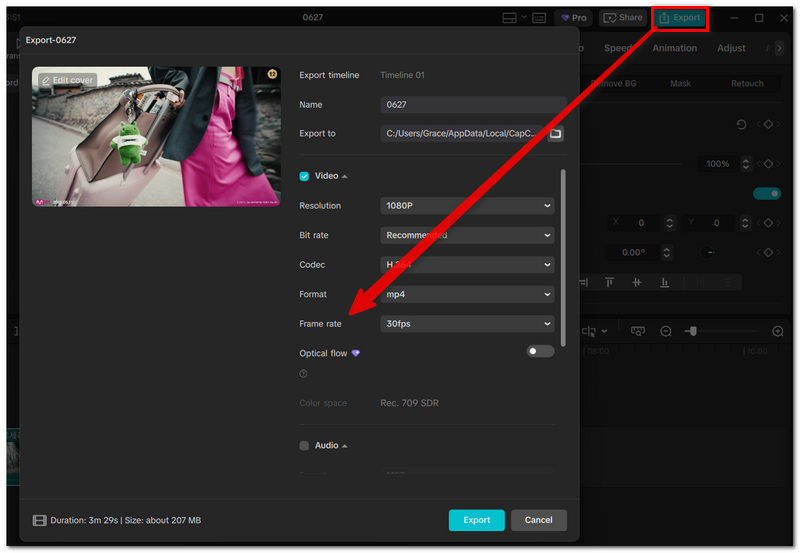Add keyframe diamond next to Y position
The width and height of the screenshot is (800, 553).
[x=768, y=223]
